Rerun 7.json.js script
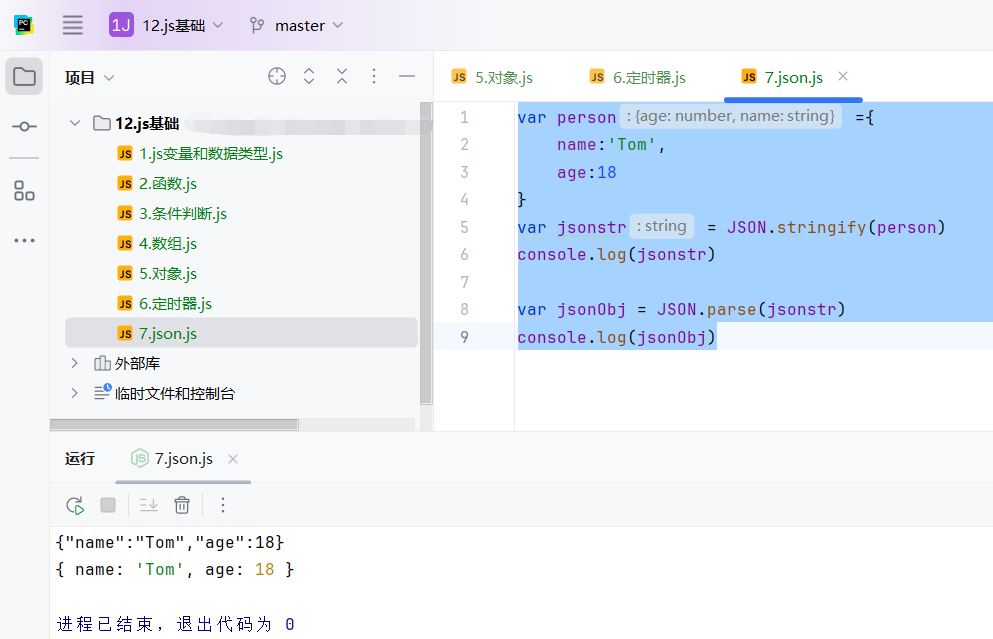993x639 pixels. (75, 505)
